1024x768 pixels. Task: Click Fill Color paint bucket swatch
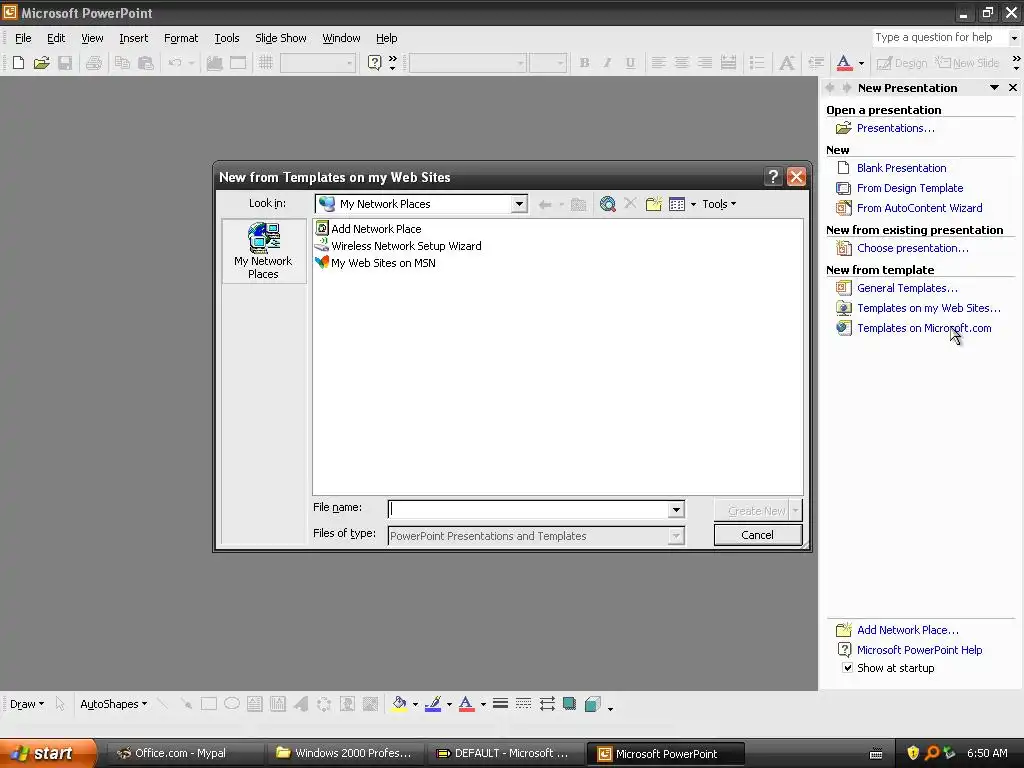click(399, 703)
